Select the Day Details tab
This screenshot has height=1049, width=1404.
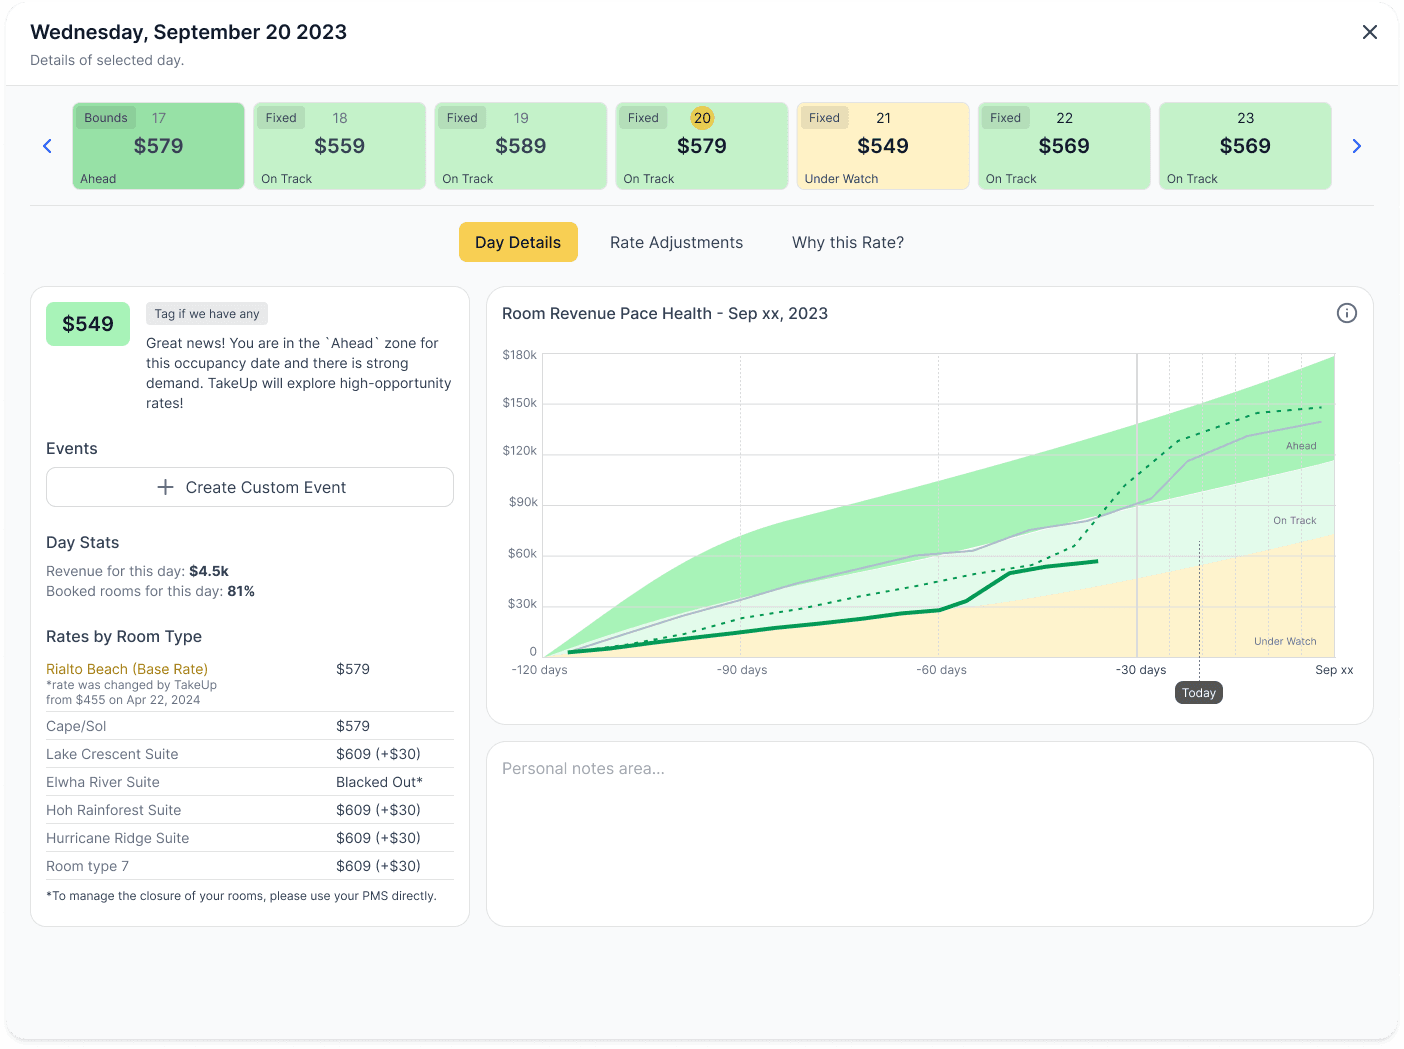(518, 242)
